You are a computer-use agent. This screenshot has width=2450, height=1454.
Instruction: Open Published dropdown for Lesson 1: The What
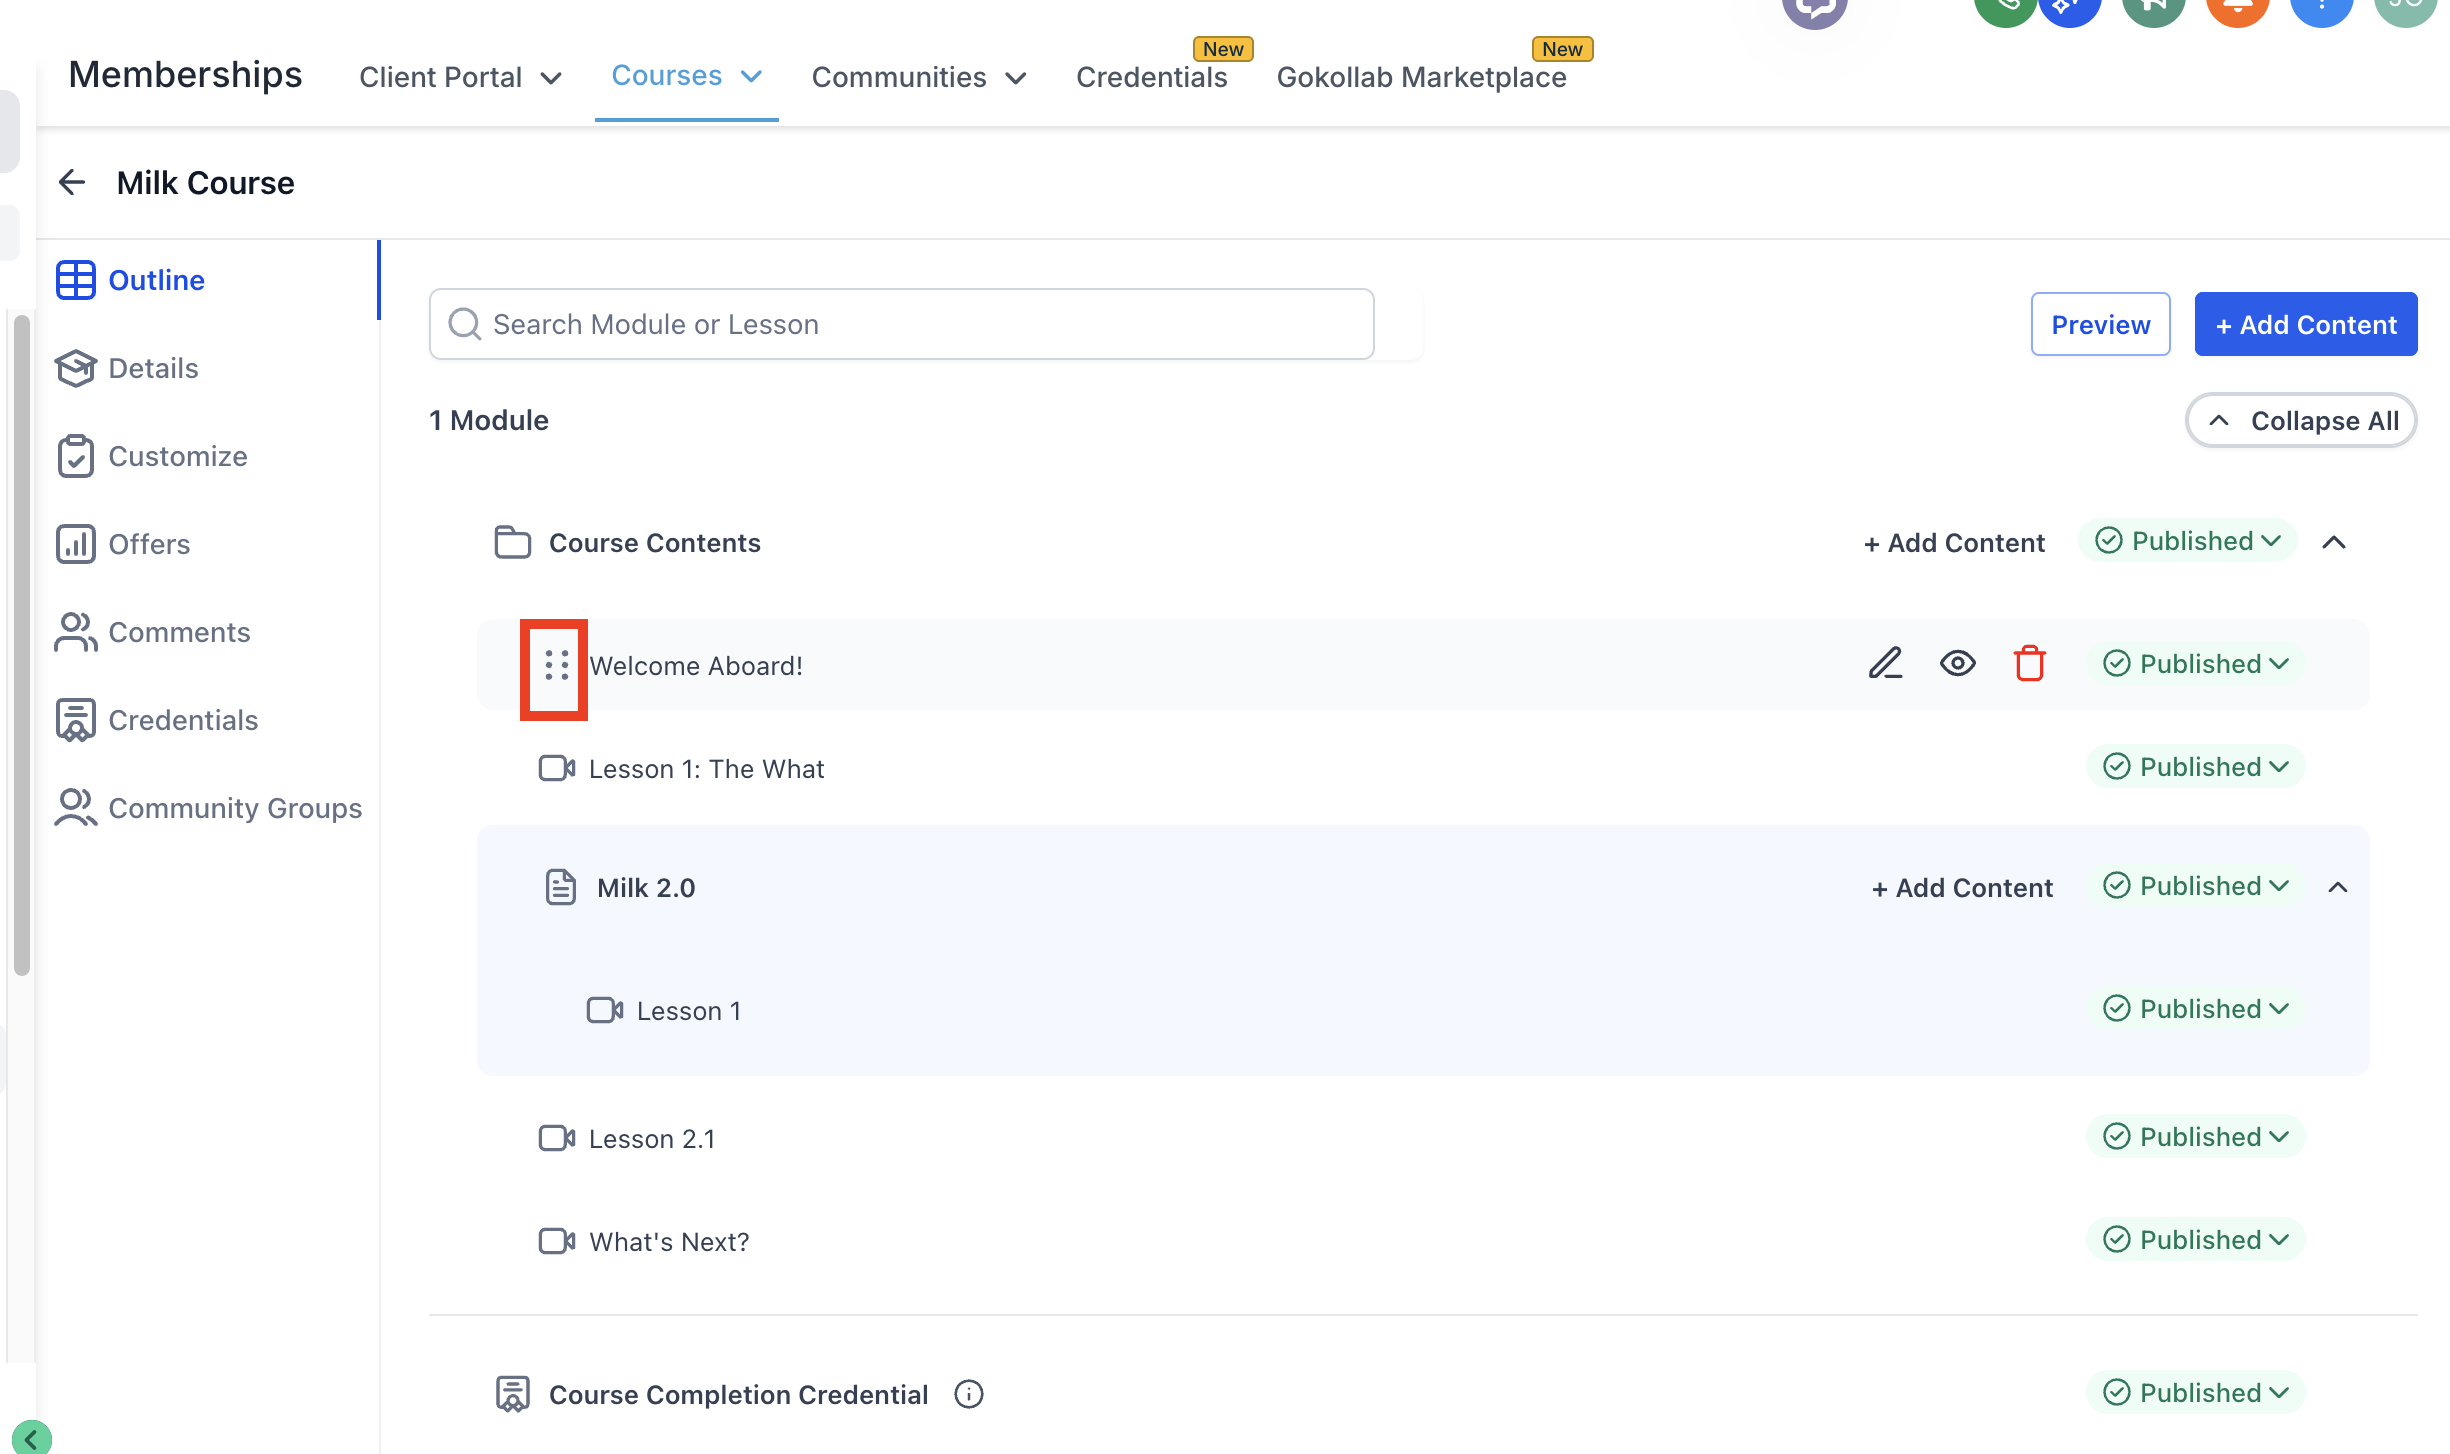click(x=2196, y=767)
